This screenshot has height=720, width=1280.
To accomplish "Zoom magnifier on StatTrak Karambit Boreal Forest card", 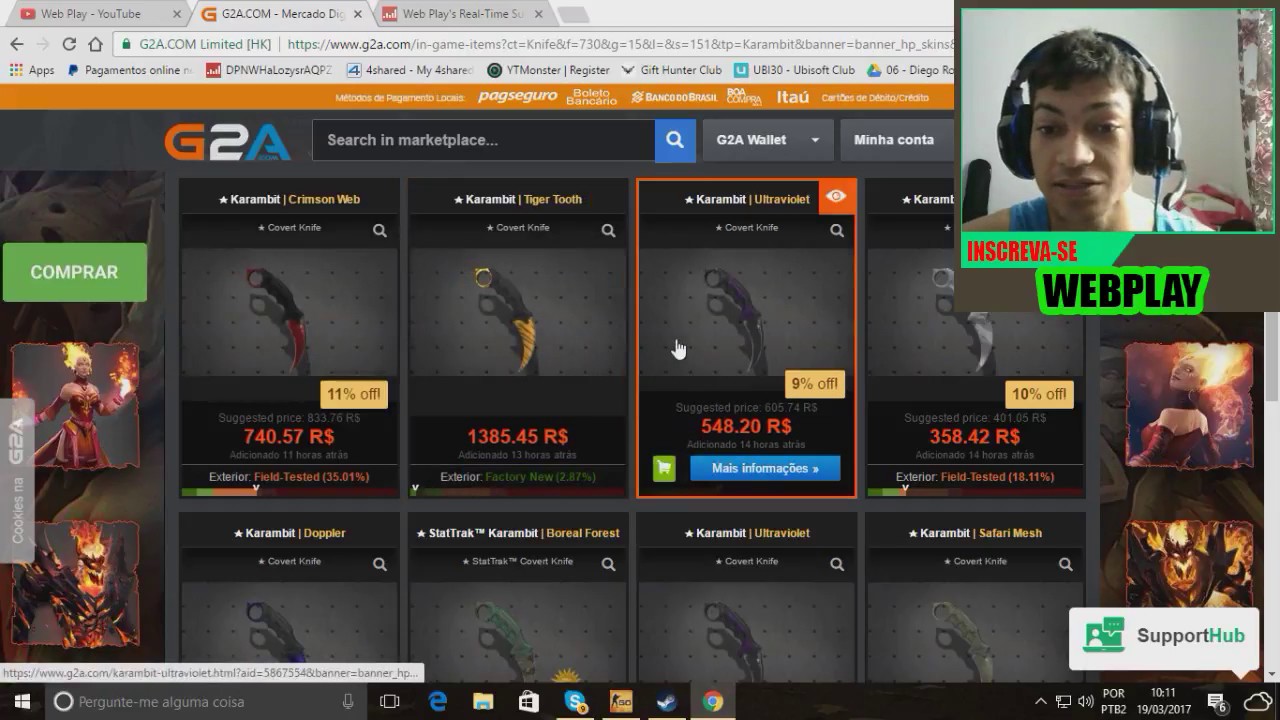I will pyautogui.click(x=608, y=565).
